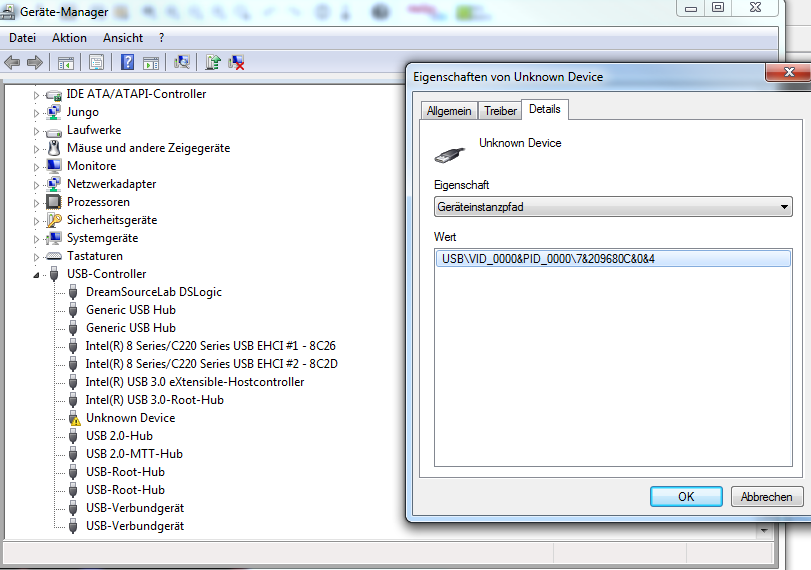Select Intel(R) 8 Series USB EHCI #1 - 8C26
Image resolution: width=811 pixels, height=570 pixels.
(x=211, y=346)
